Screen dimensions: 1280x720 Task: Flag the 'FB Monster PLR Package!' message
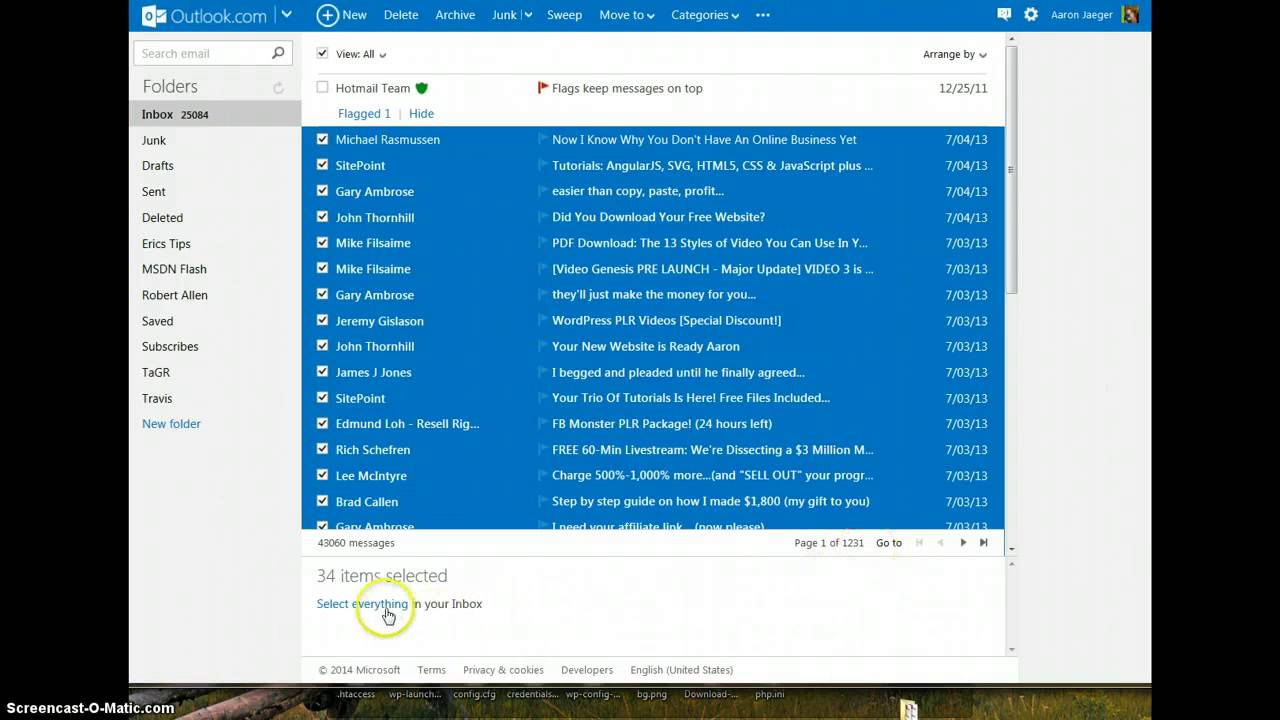click(543, 423)
